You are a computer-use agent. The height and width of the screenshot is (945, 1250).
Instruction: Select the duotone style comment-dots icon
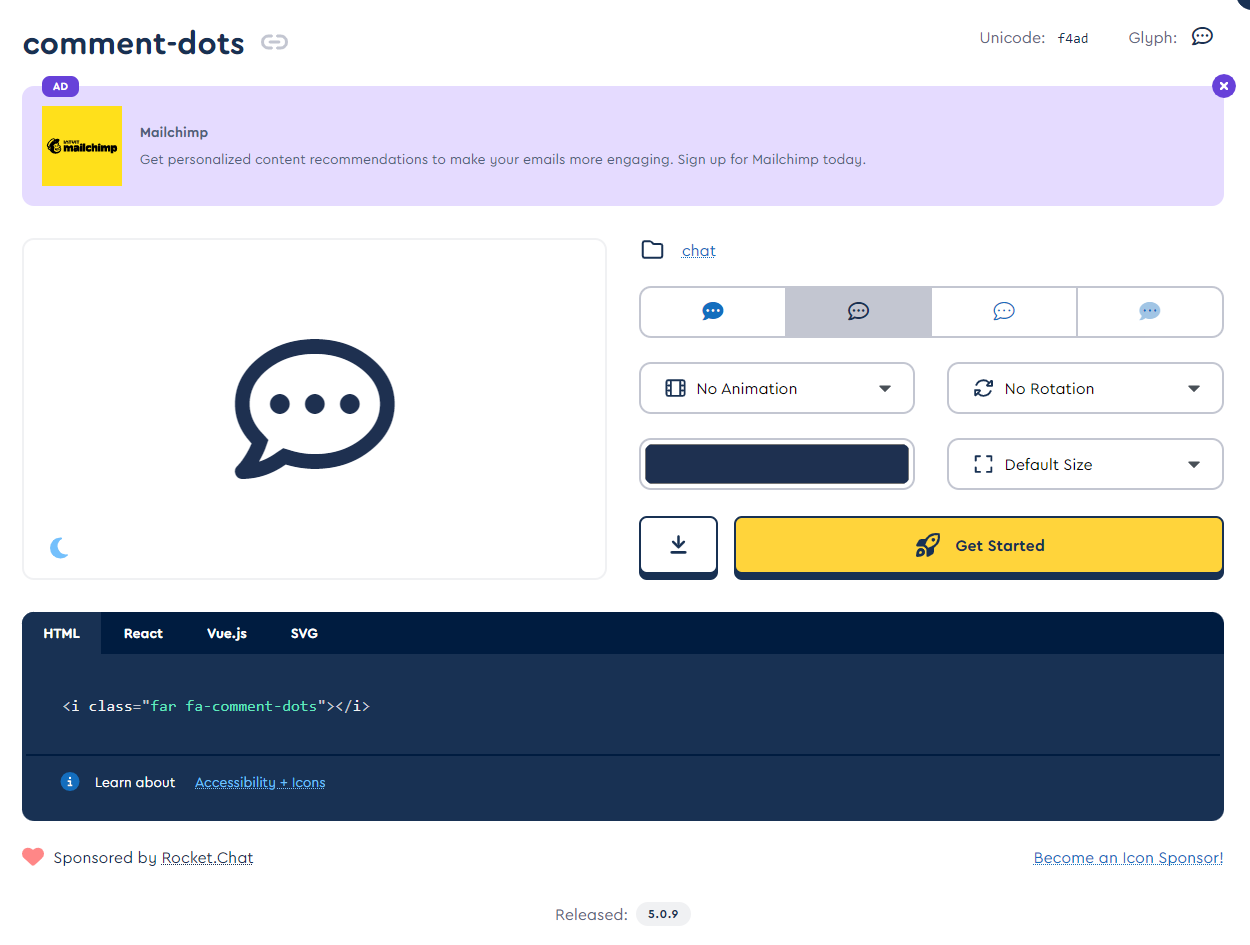click(1150, 312)
